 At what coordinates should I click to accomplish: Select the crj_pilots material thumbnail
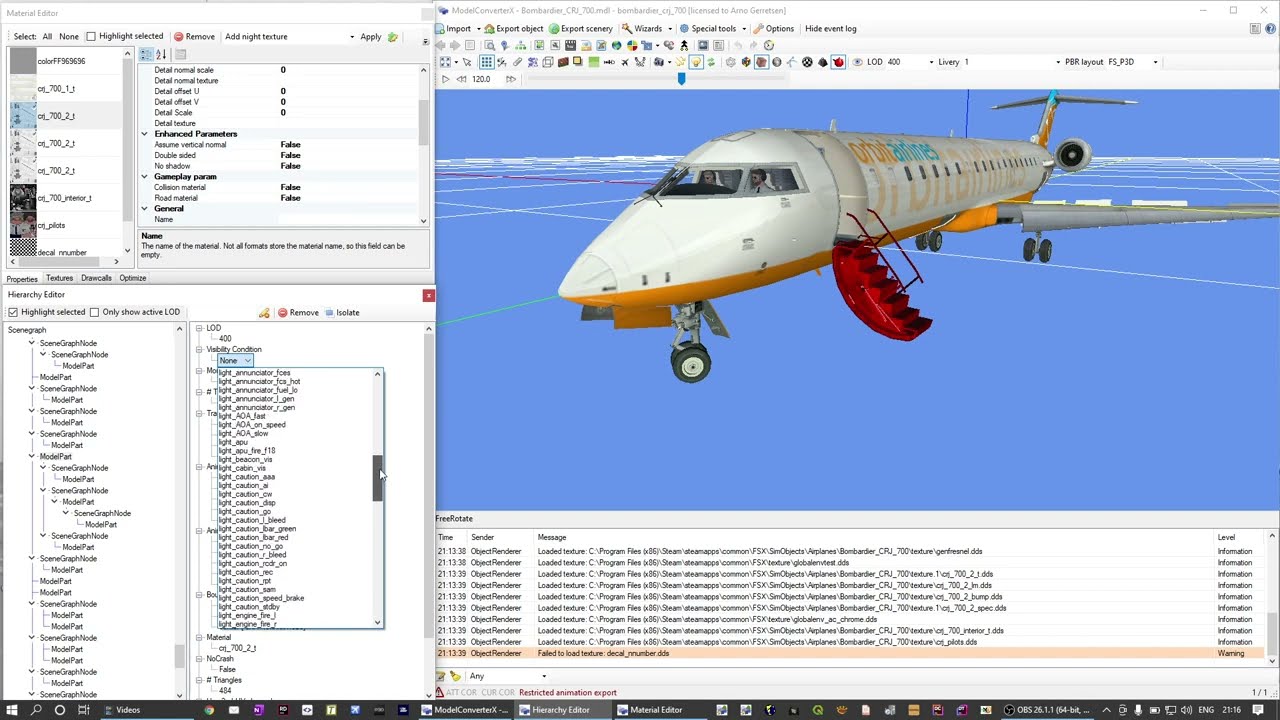23,225
